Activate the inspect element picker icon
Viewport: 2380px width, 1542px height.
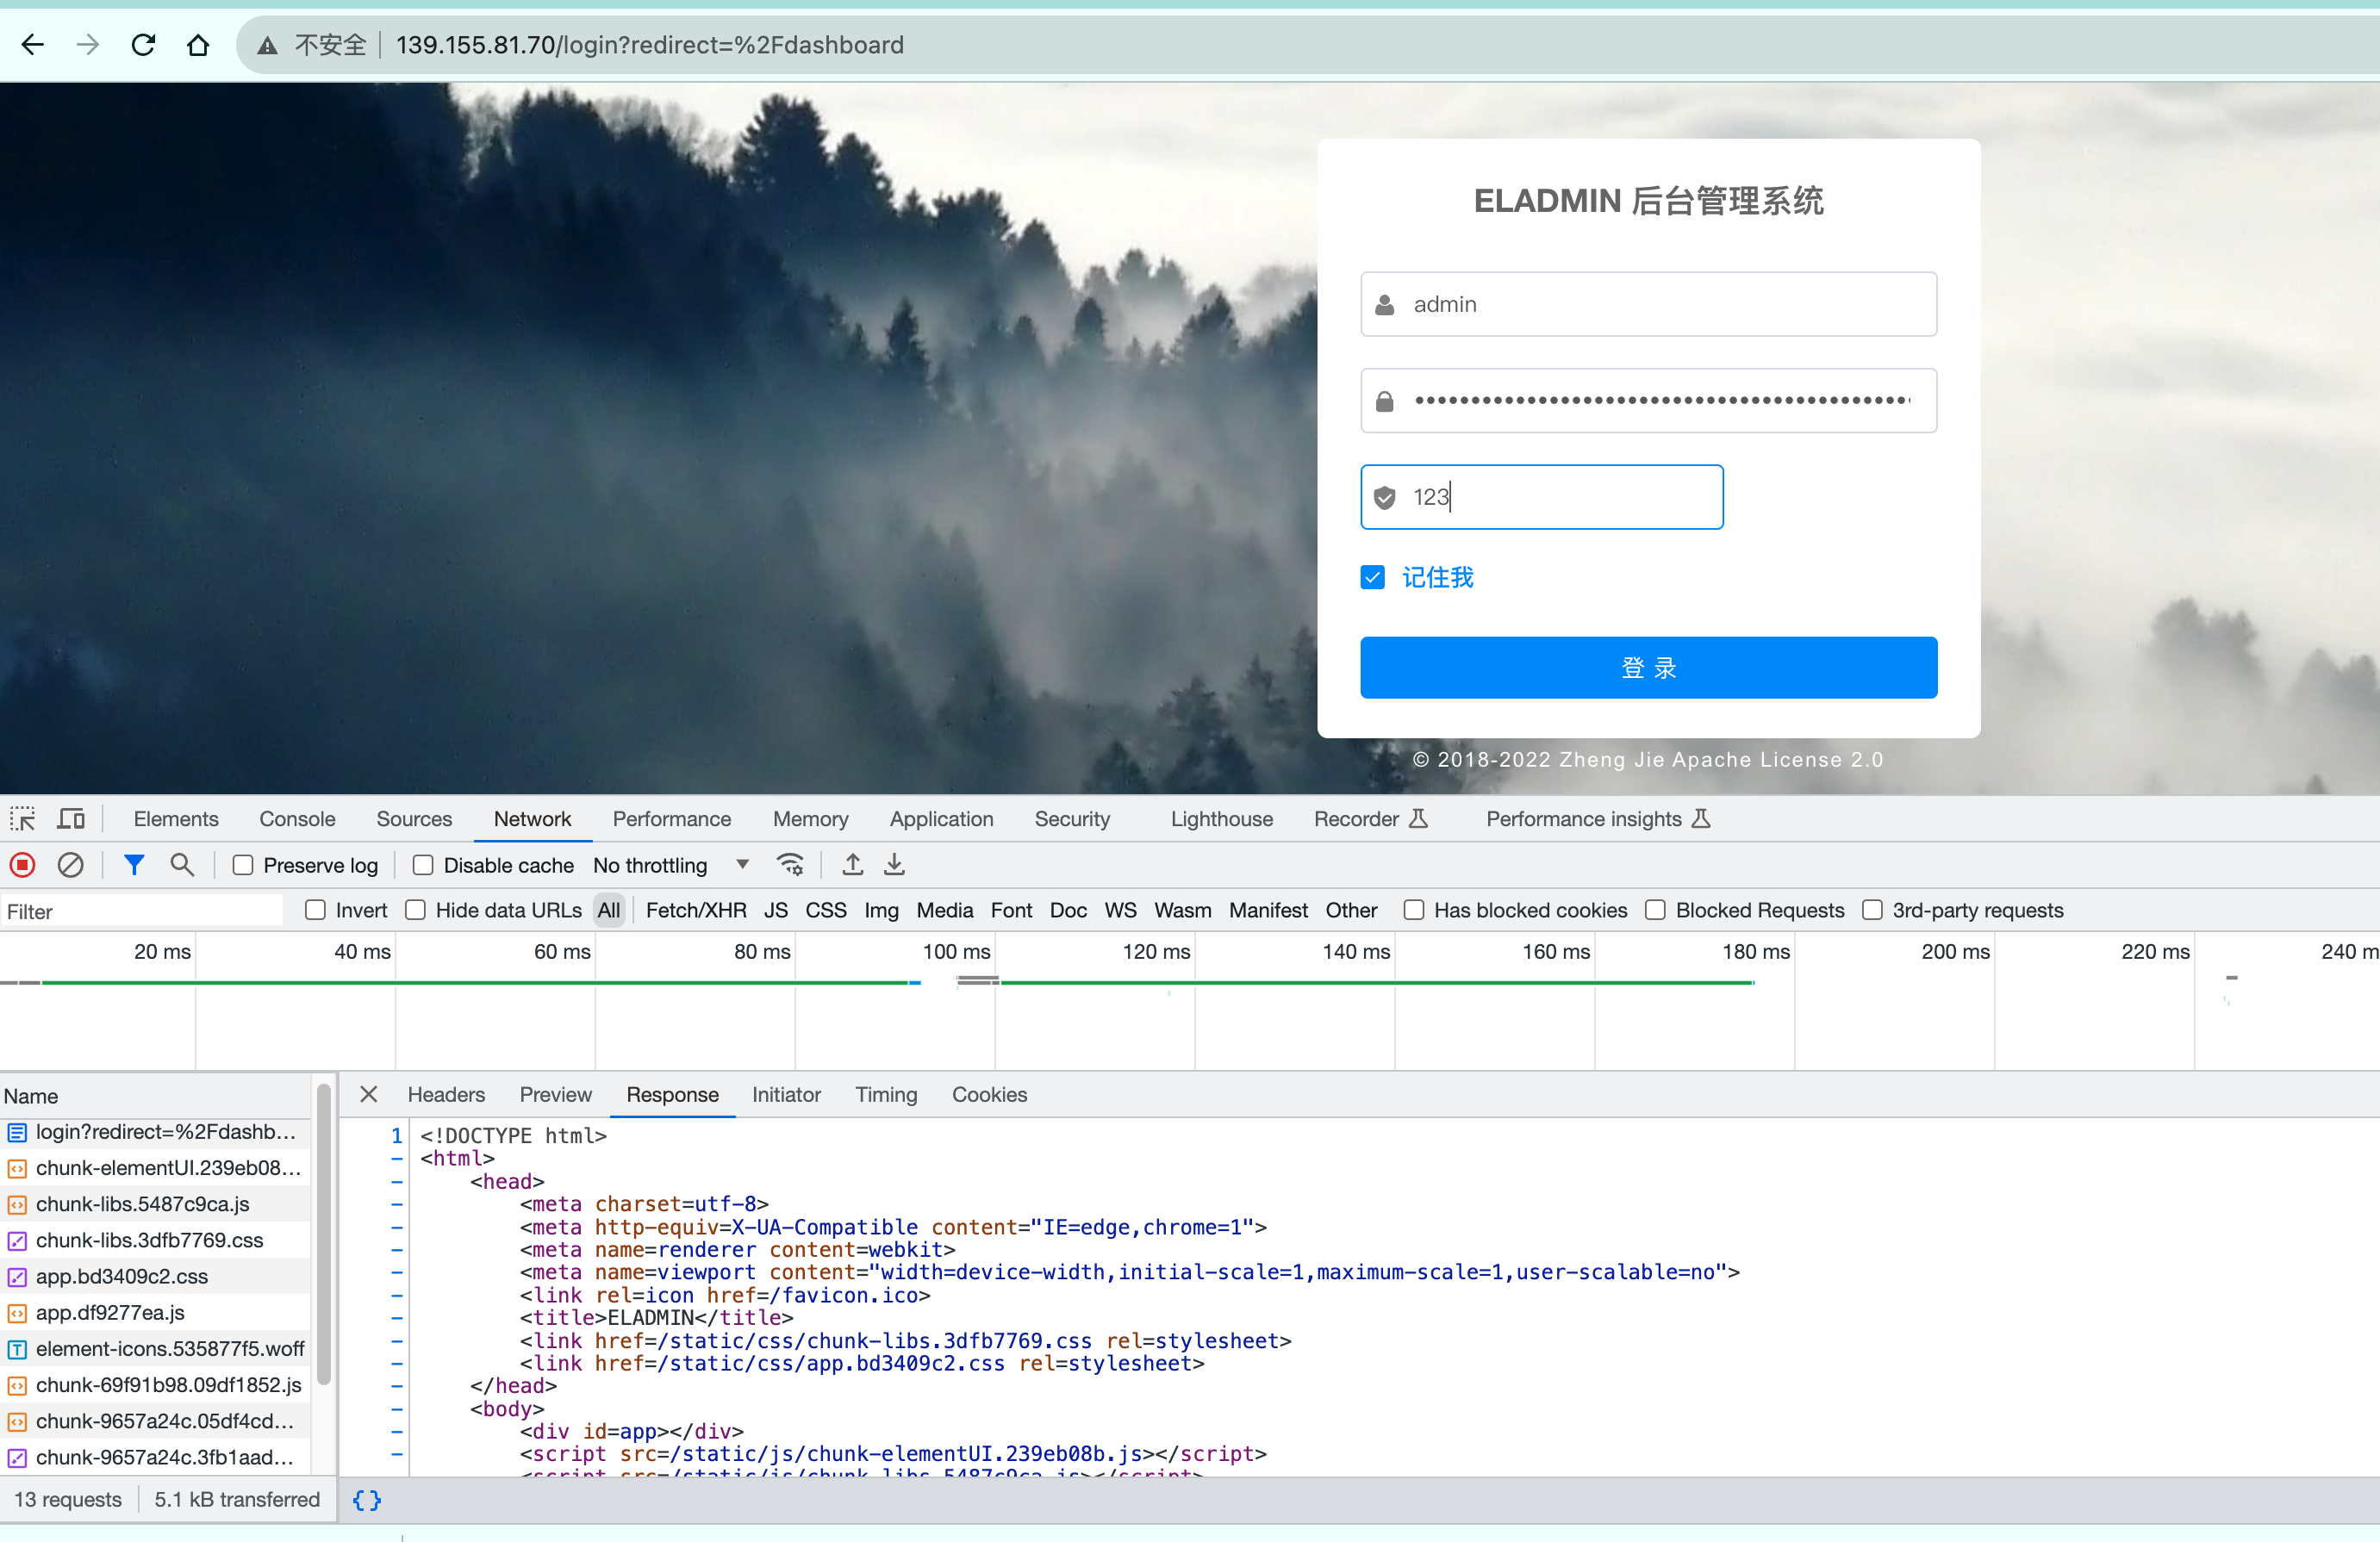22,819
